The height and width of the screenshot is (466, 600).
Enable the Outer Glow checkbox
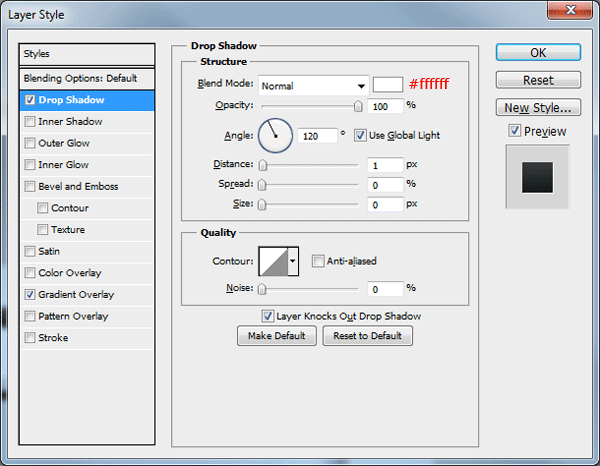click(30, 143)
